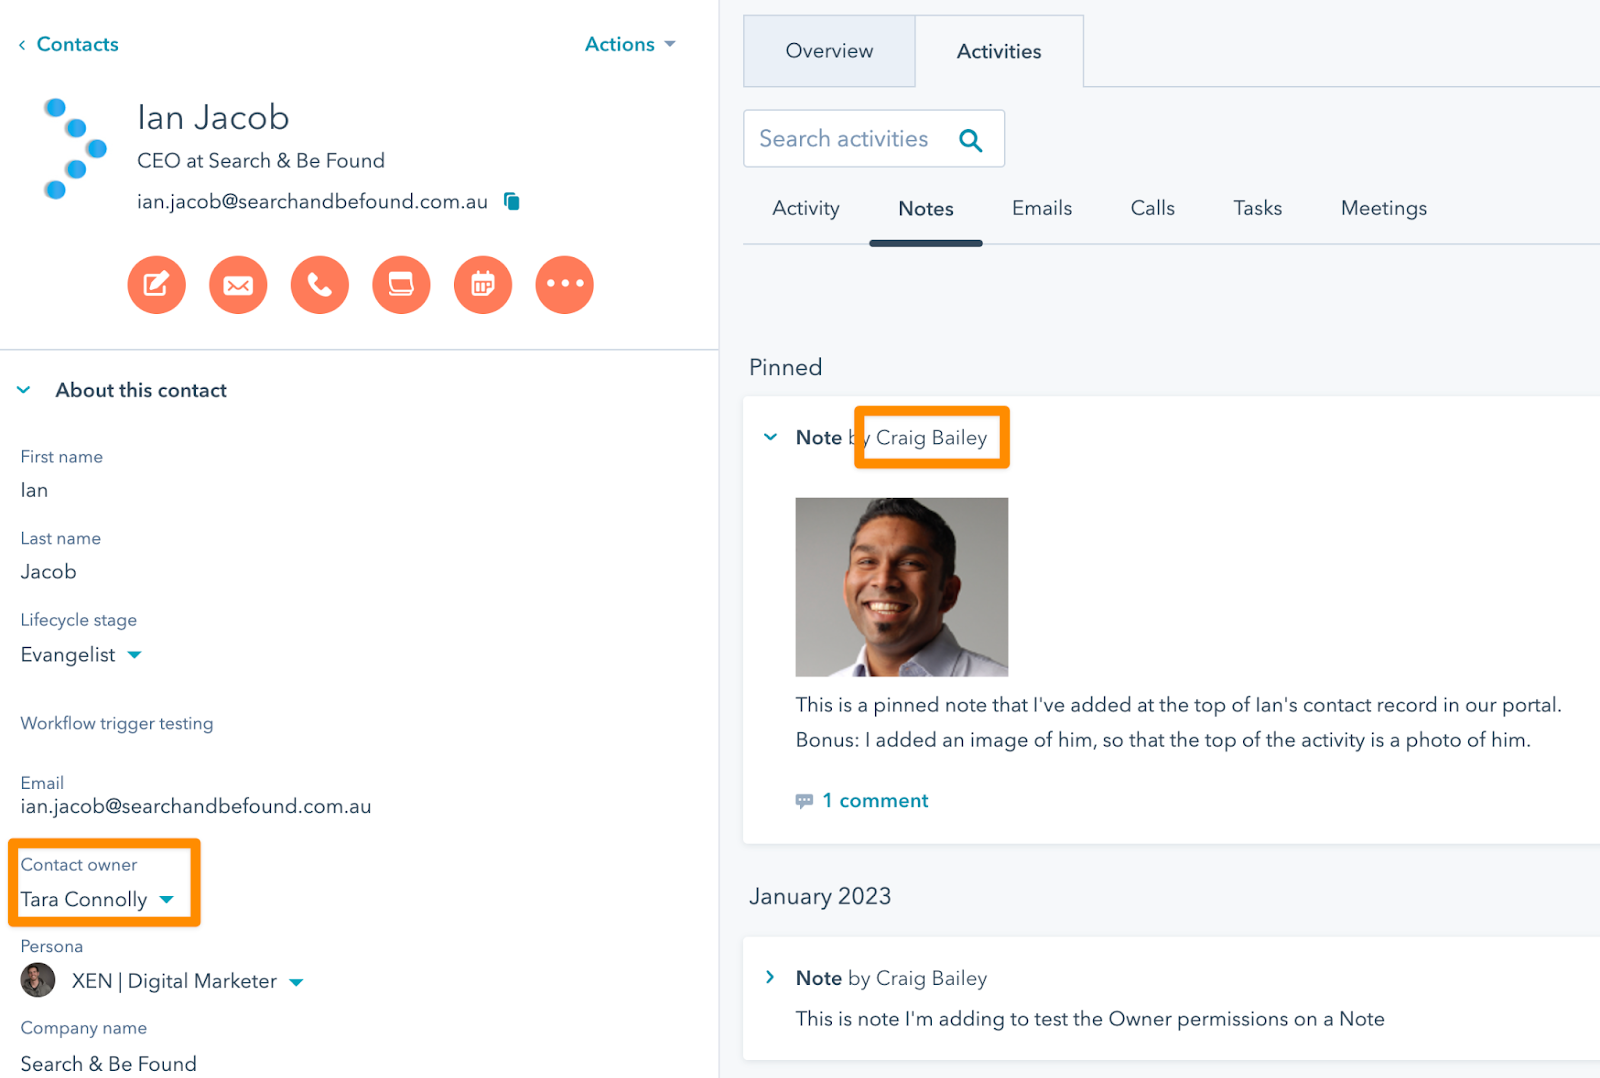Open the more options ellipsis button

coord(565,285)
